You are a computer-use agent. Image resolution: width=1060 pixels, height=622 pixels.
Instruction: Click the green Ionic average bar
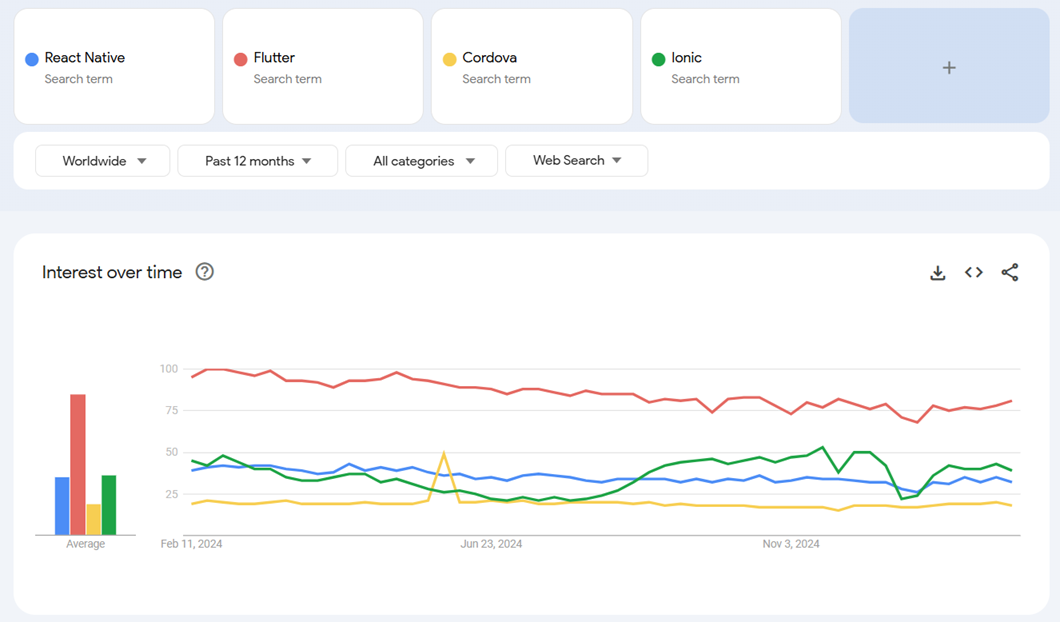[109, 505]
